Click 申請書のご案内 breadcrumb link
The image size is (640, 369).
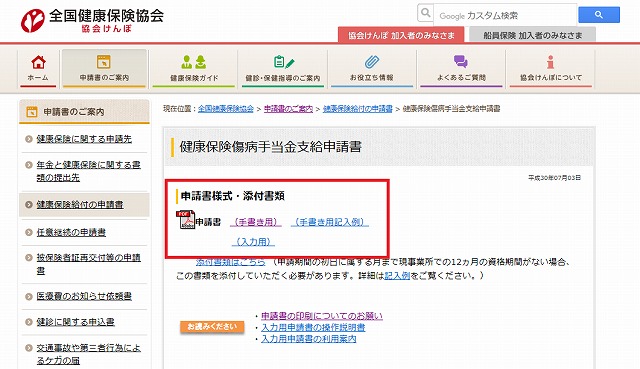[x=288, y=109]
